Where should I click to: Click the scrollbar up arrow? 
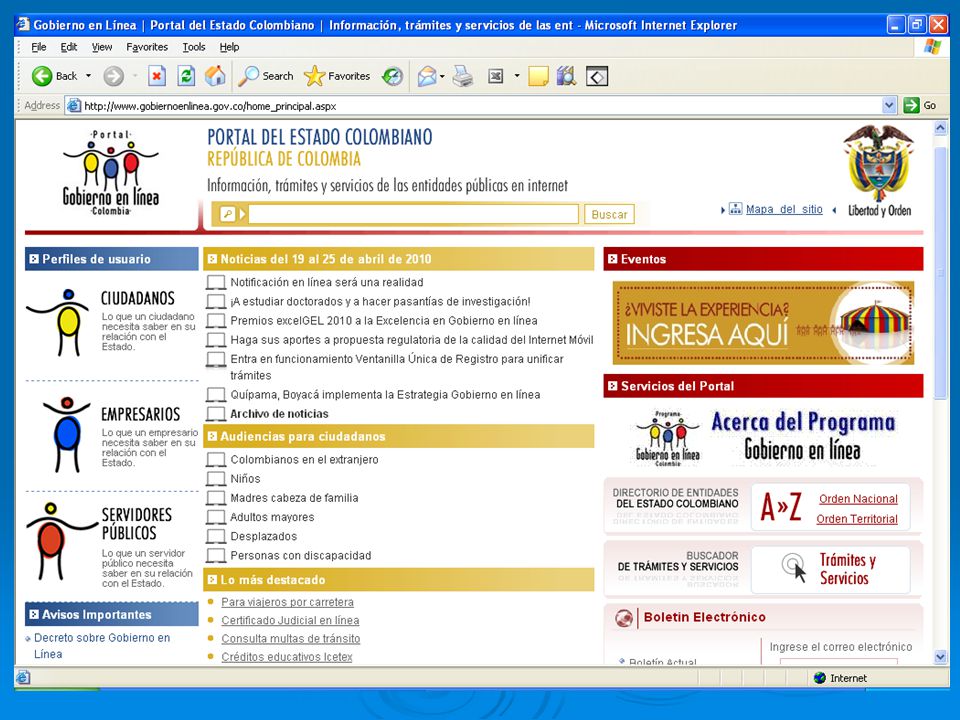pos(940,128)
